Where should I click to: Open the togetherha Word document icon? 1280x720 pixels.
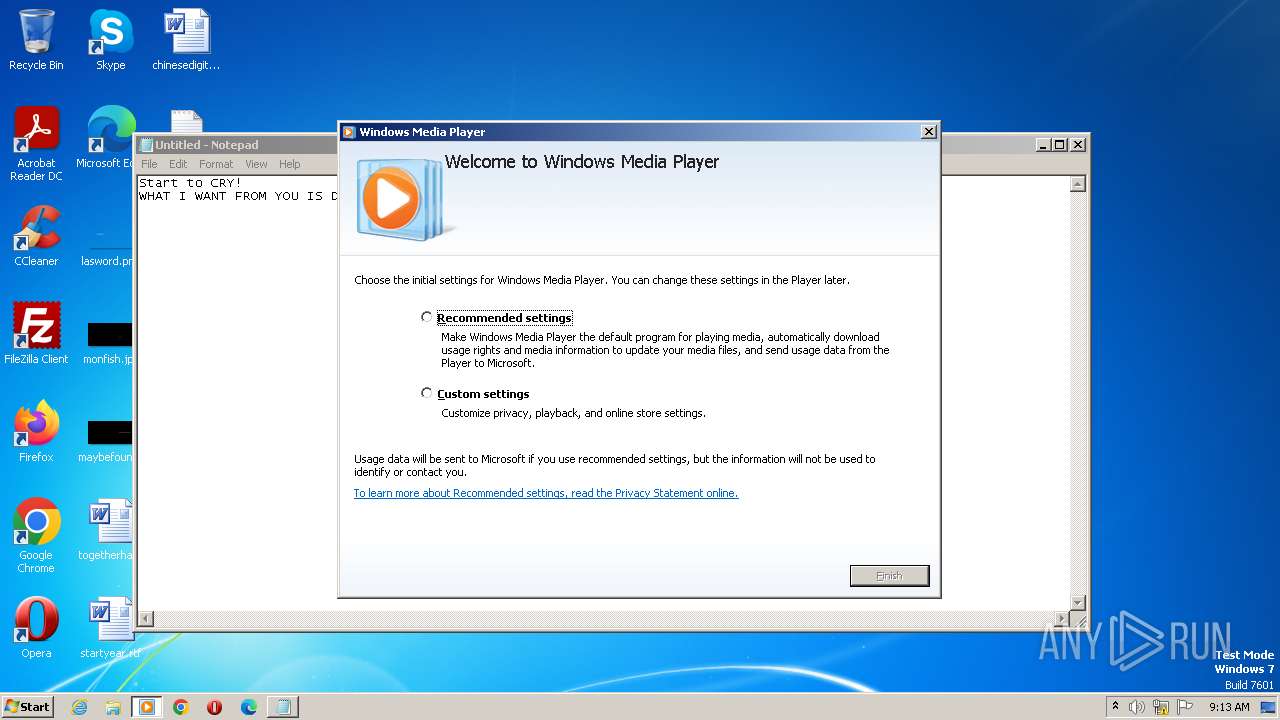(x=108, y=530)
